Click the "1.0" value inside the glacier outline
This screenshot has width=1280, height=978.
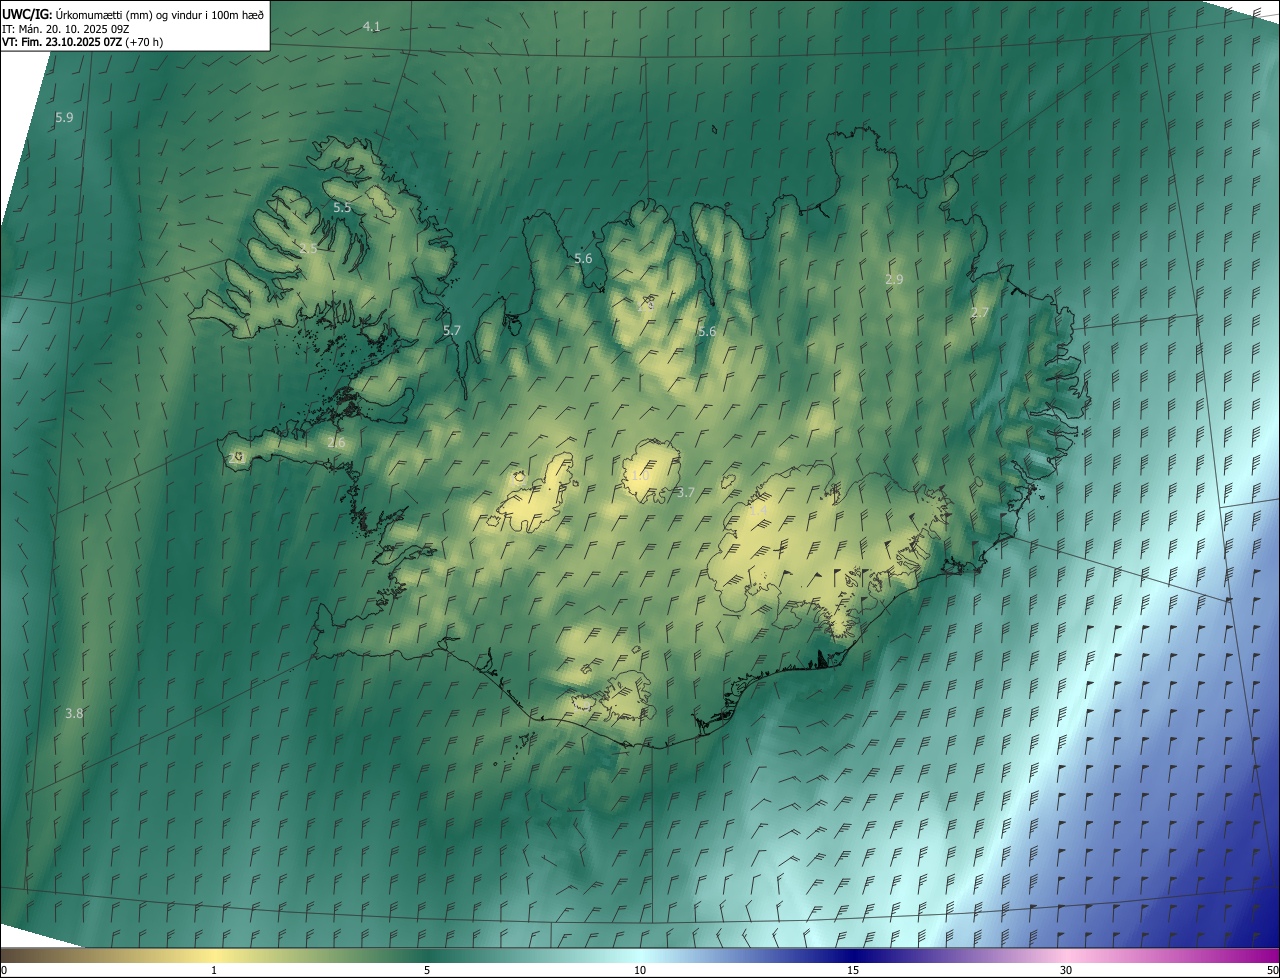click(x=640, y=476)
